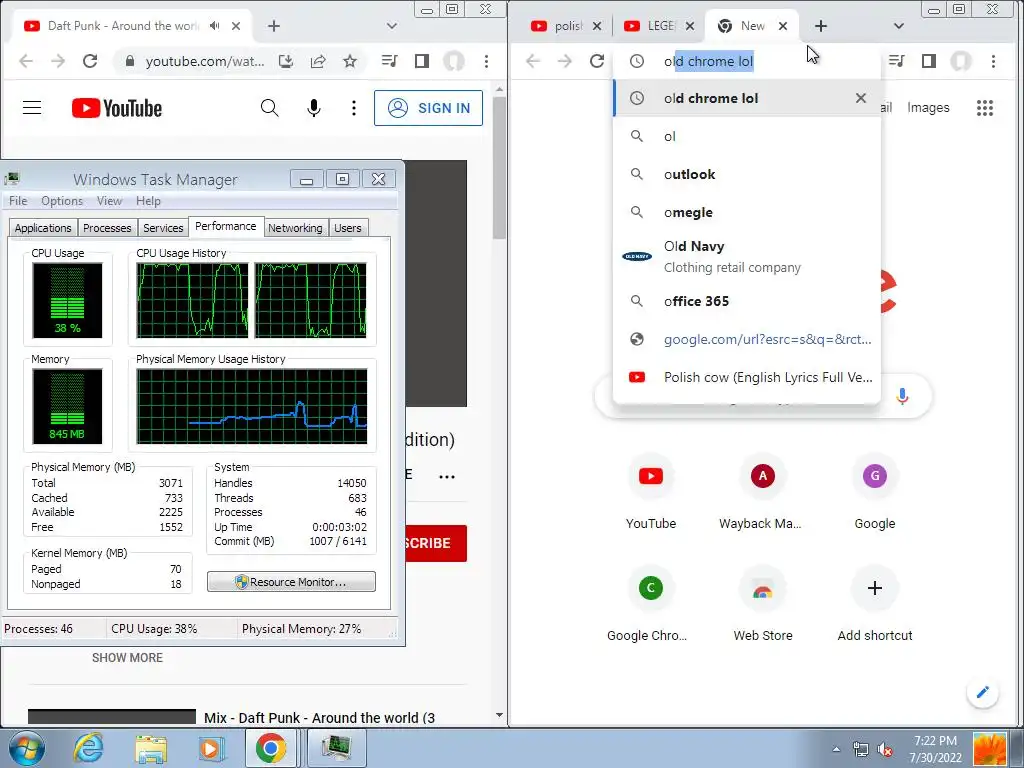The height and width of the screenshot is (768, 1024).
Task: Open right Chrome three-dot menu
Action: [993, 61]
